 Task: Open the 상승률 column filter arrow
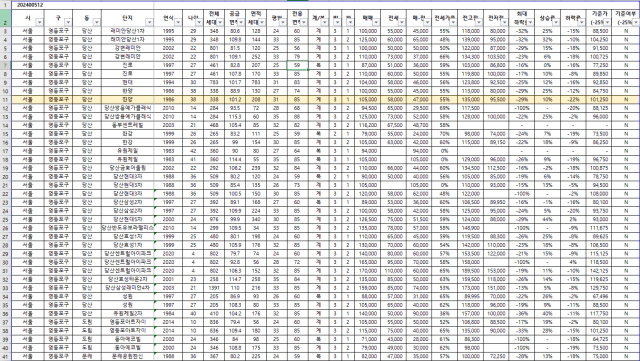(x=556, y=22)
